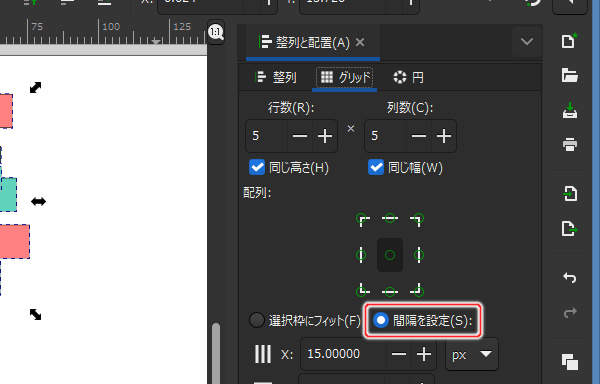600x384 pixels.
Task: Click the greyed Redo arrow icon
Action: 569,312
